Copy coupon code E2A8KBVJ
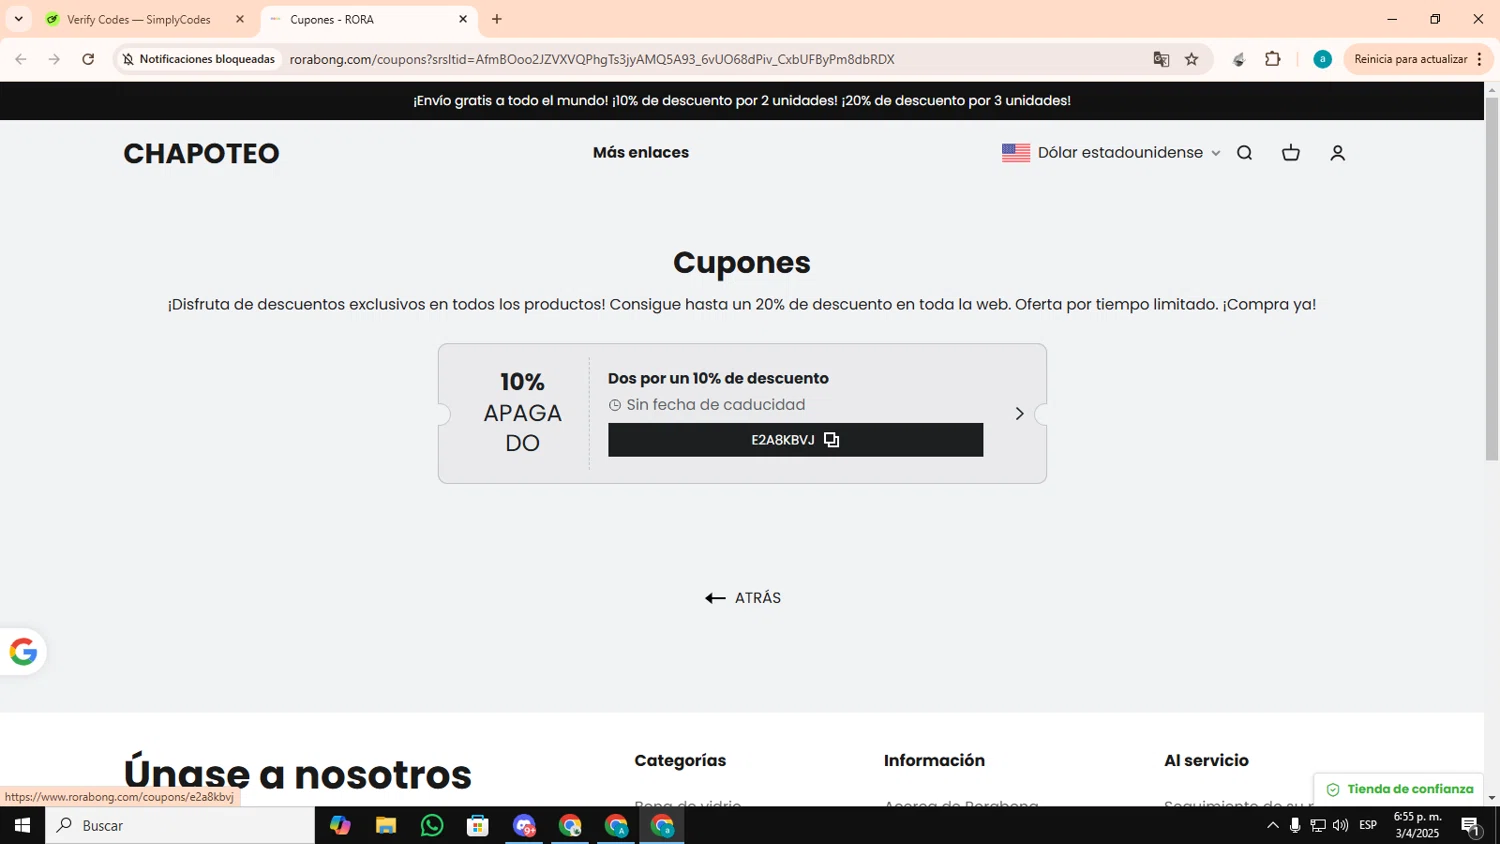 pos(795,440)
